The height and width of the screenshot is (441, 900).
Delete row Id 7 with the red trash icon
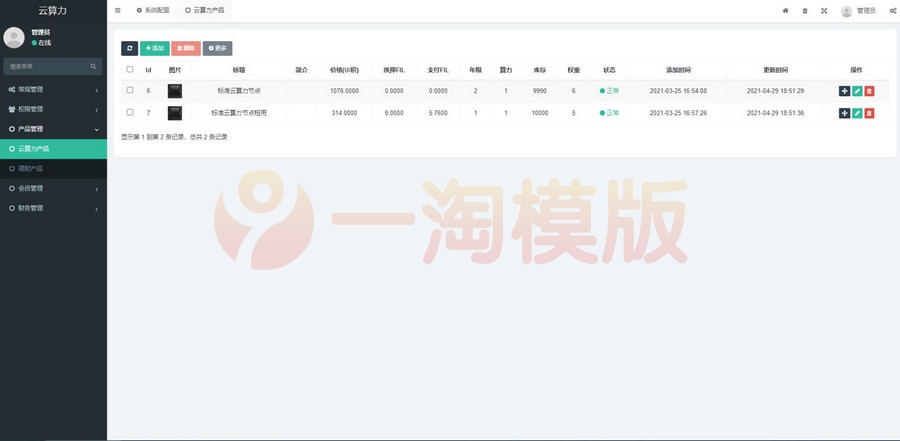[869, 113]
